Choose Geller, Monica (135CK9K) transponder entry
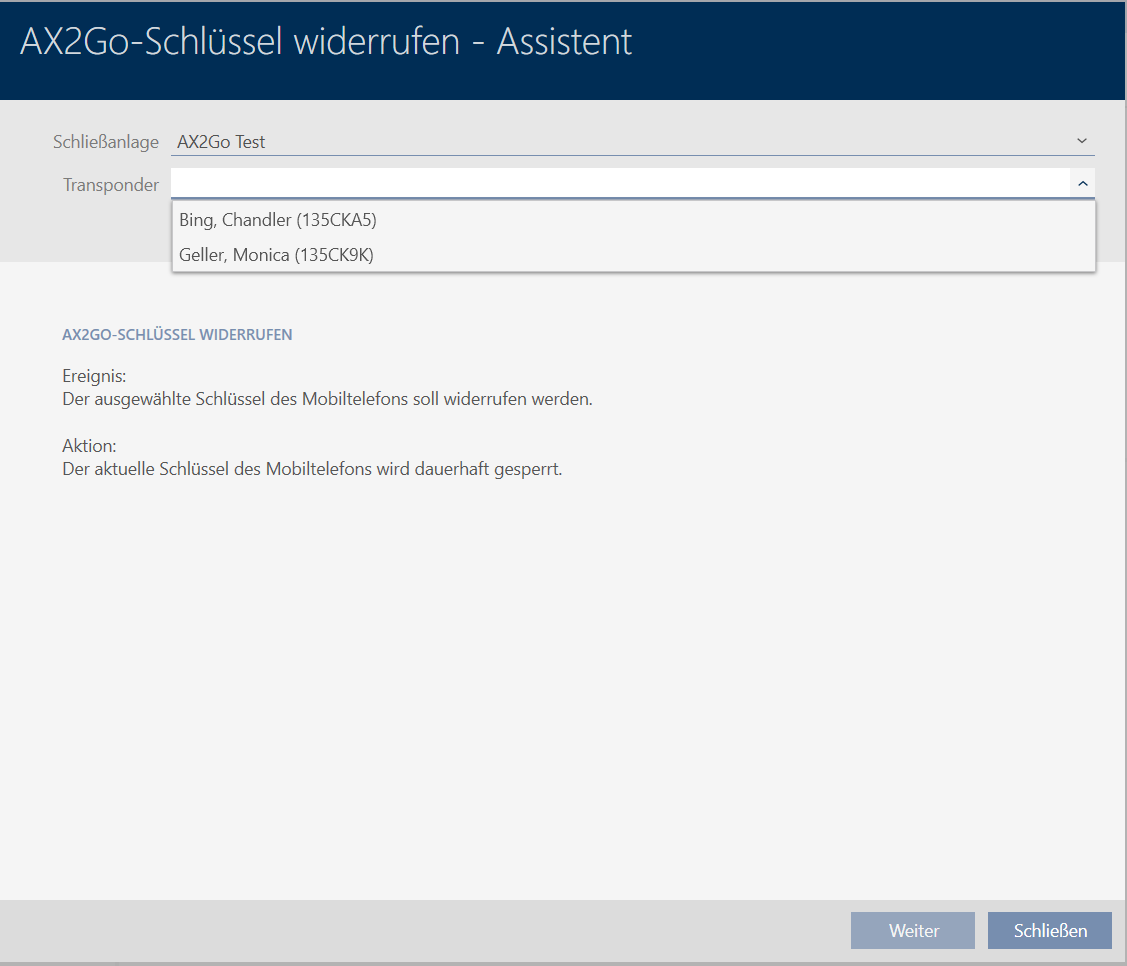This screenshot has height=966, width=1127. point(276,255)
